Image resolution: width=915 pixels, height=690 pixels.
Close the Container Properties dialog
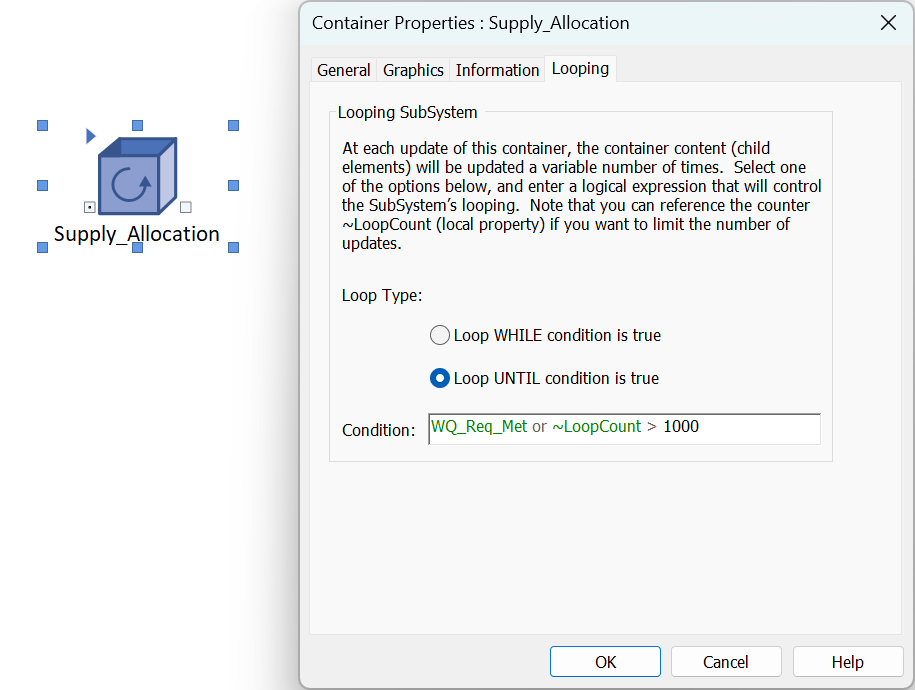click(888, 23)
